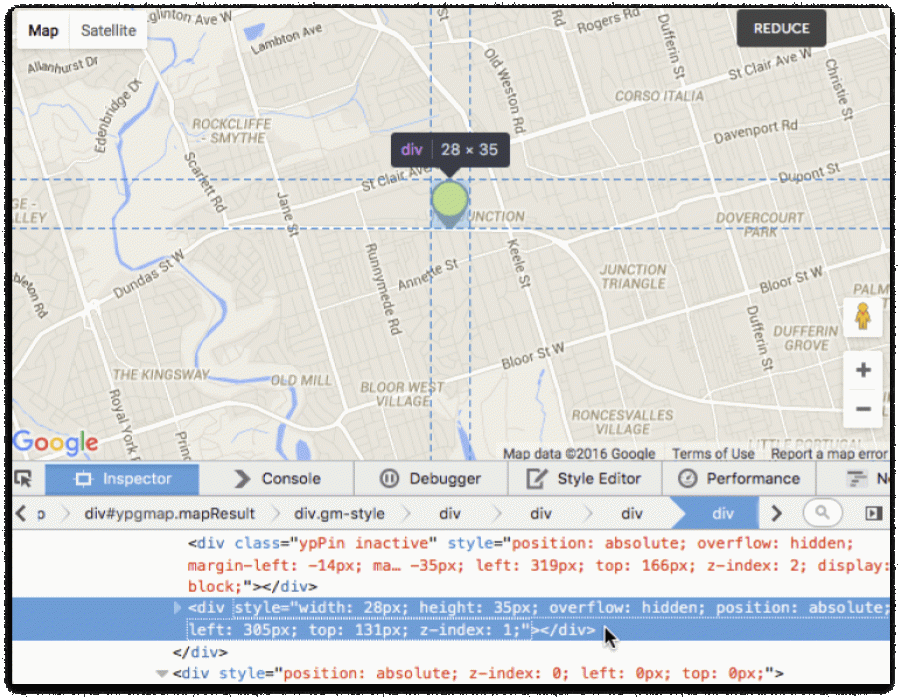The width and height of the screenshot is (900, 699).
Task: Switch to the Inspector tab
Action: pyautogui.click(x=122, y=479)
